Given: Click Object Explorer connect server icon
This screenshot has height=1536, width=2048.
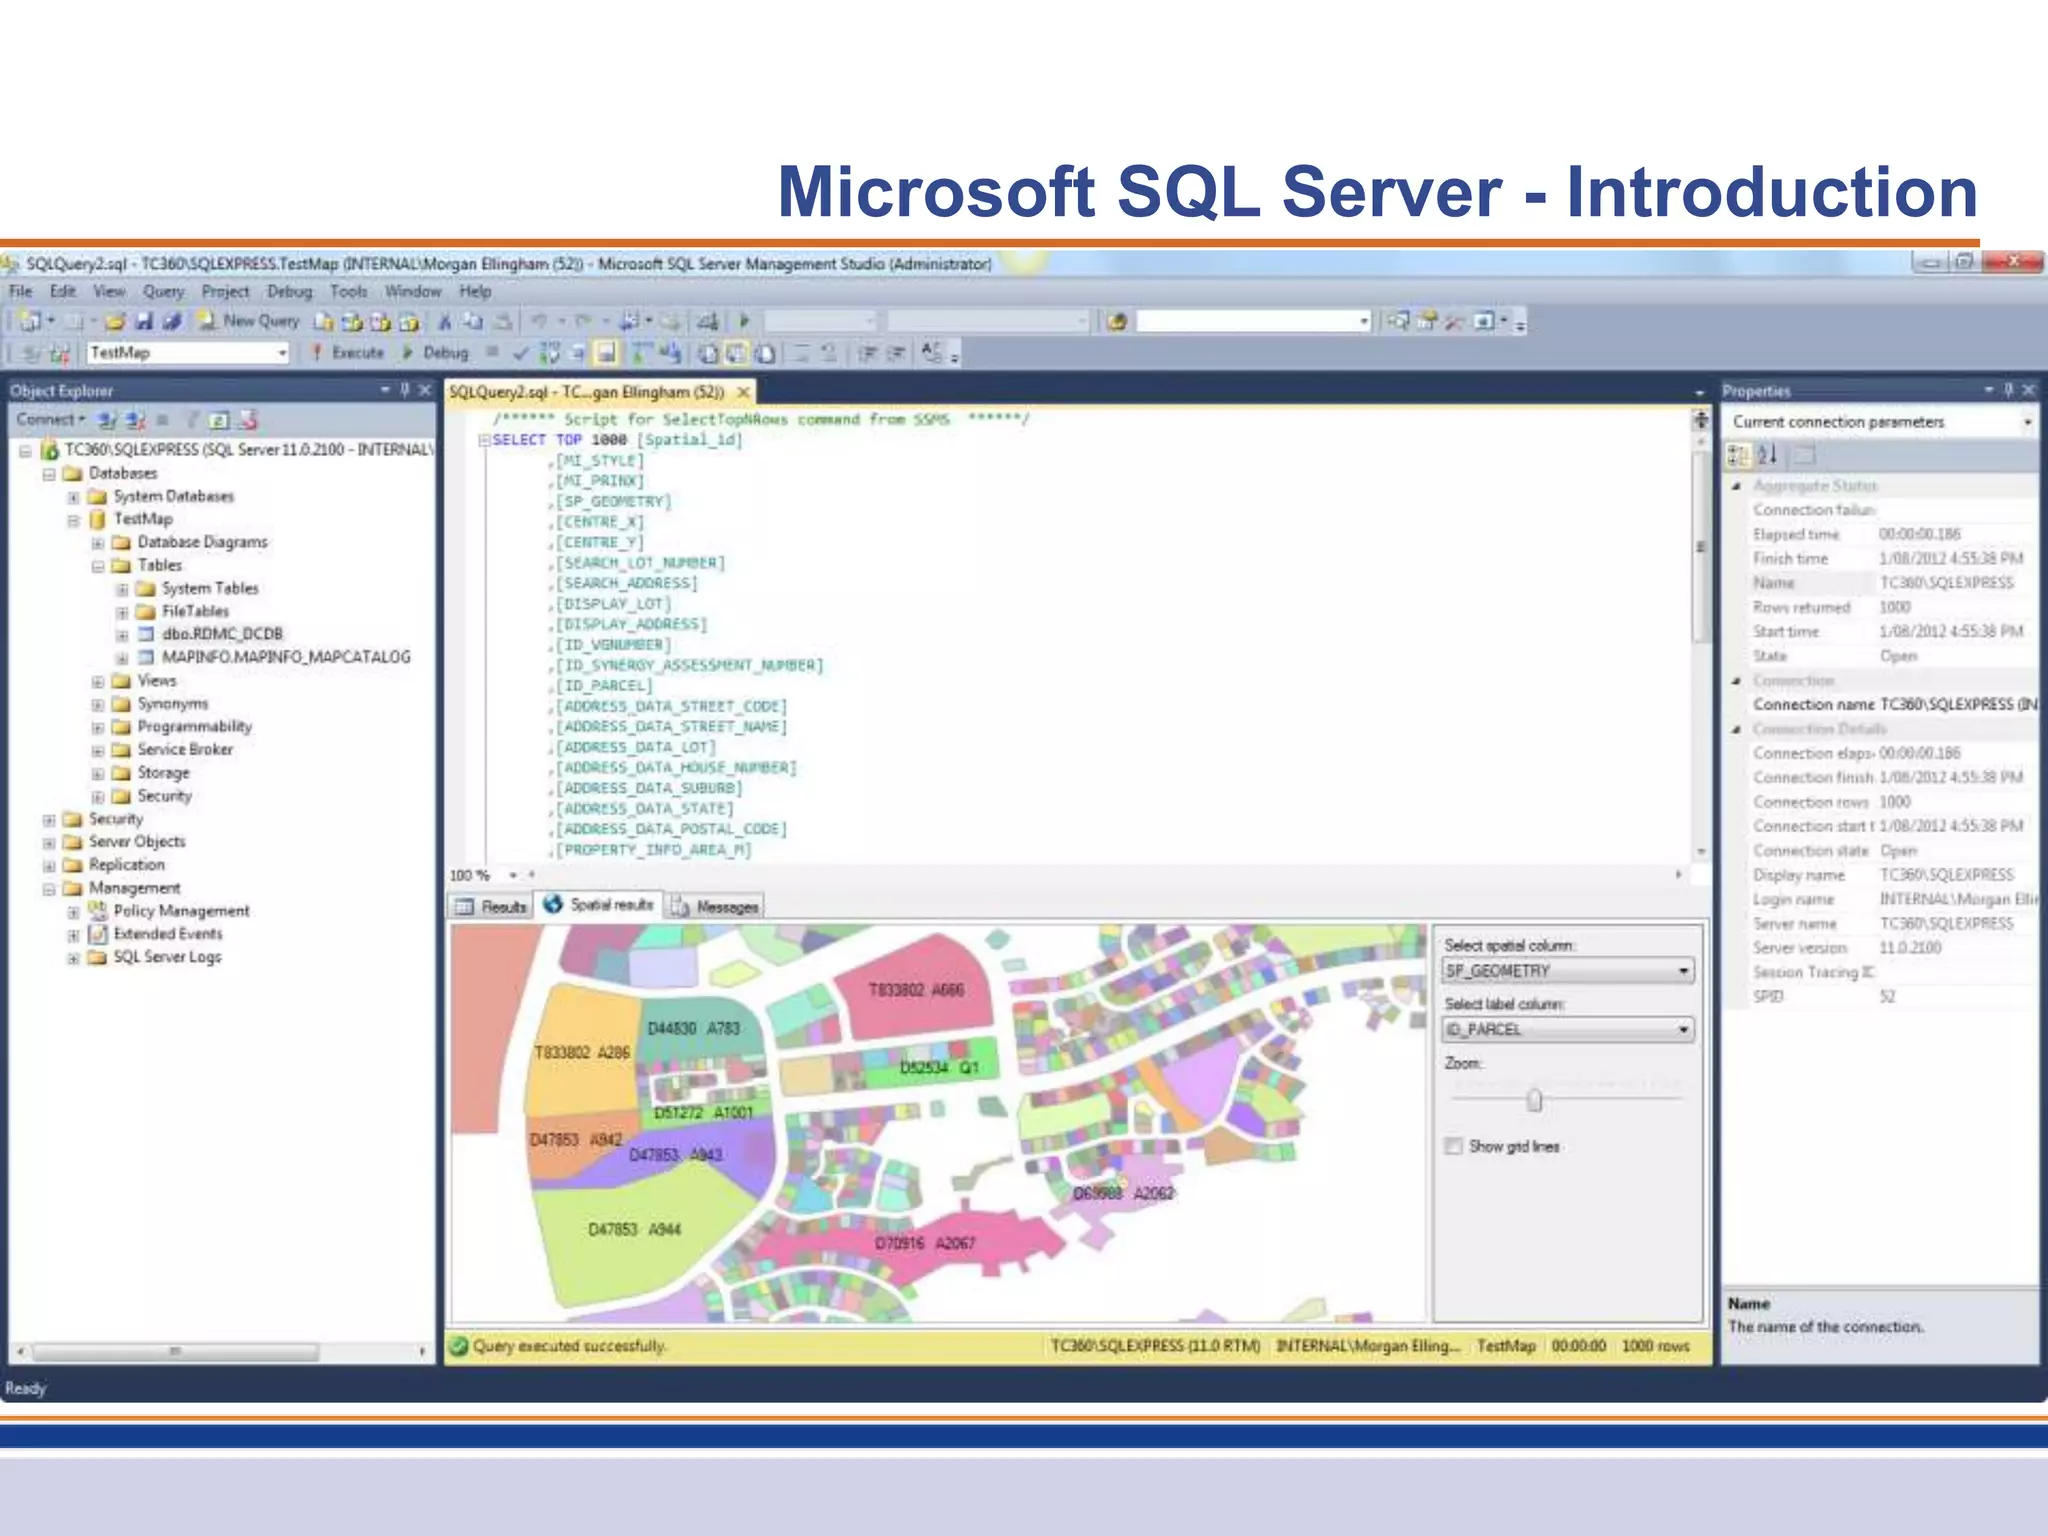Looking at the screenshot, I should [x=108, y=420].
